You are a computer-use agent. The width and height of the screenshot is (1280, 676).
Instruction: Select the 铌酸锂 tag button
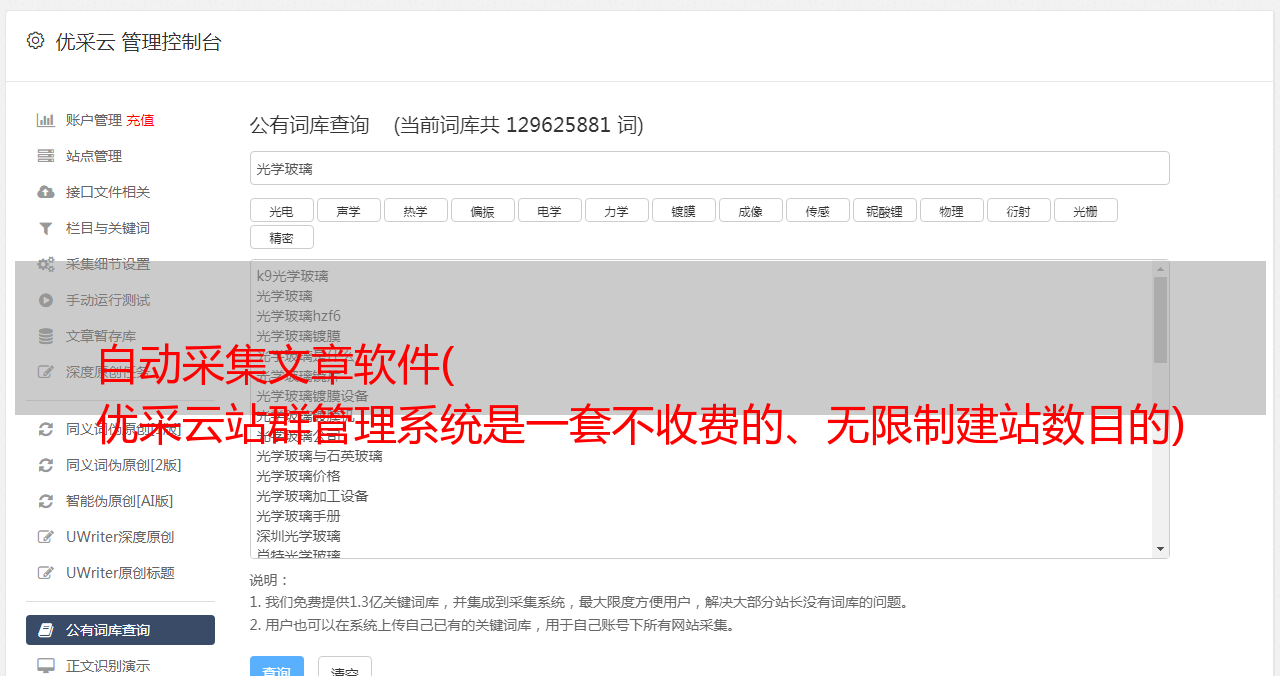pos(885,210)
